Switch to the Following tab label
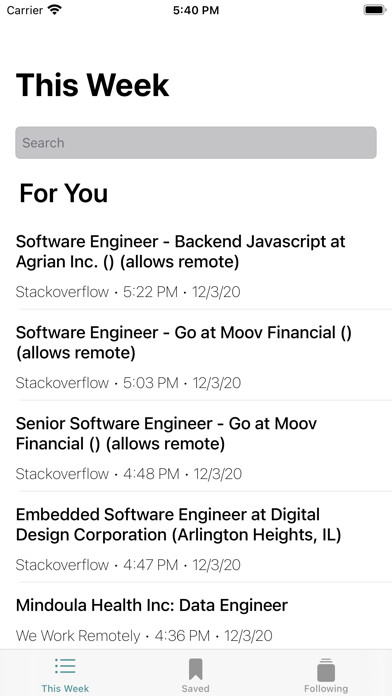The width and height of the screenshot is (392, 696). pos(326,689)
